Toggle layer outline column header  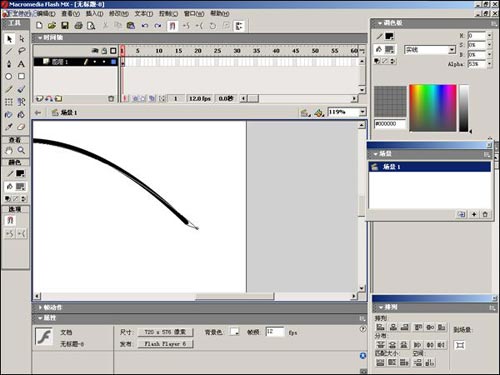coord(113,51)
